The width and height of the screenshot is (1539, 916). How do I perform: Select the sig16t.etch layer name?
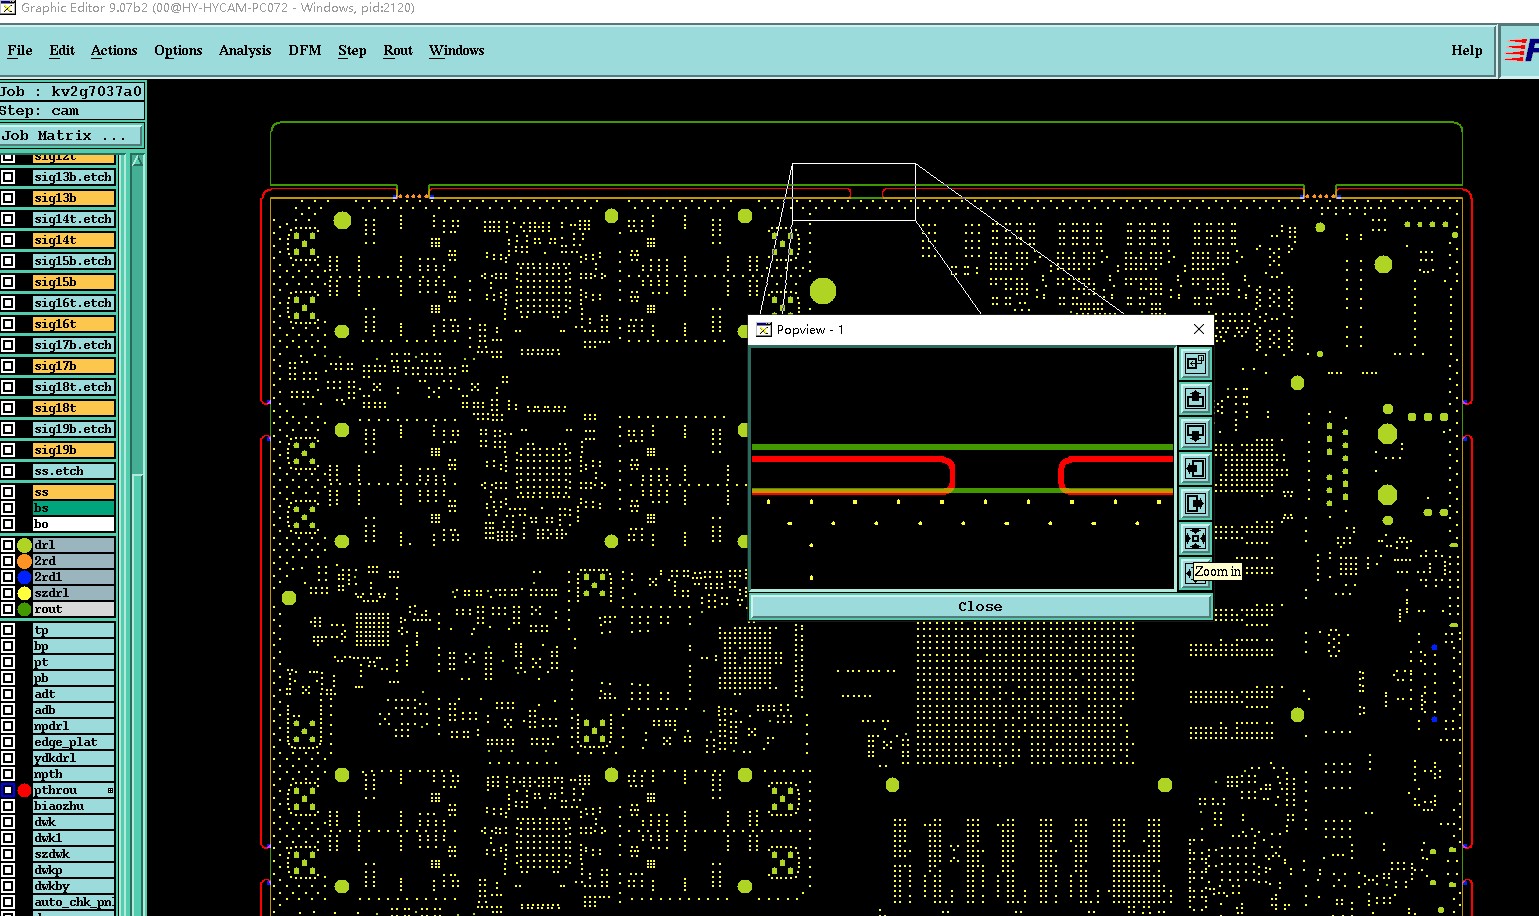pyautogui.click(x=73, y=303)
